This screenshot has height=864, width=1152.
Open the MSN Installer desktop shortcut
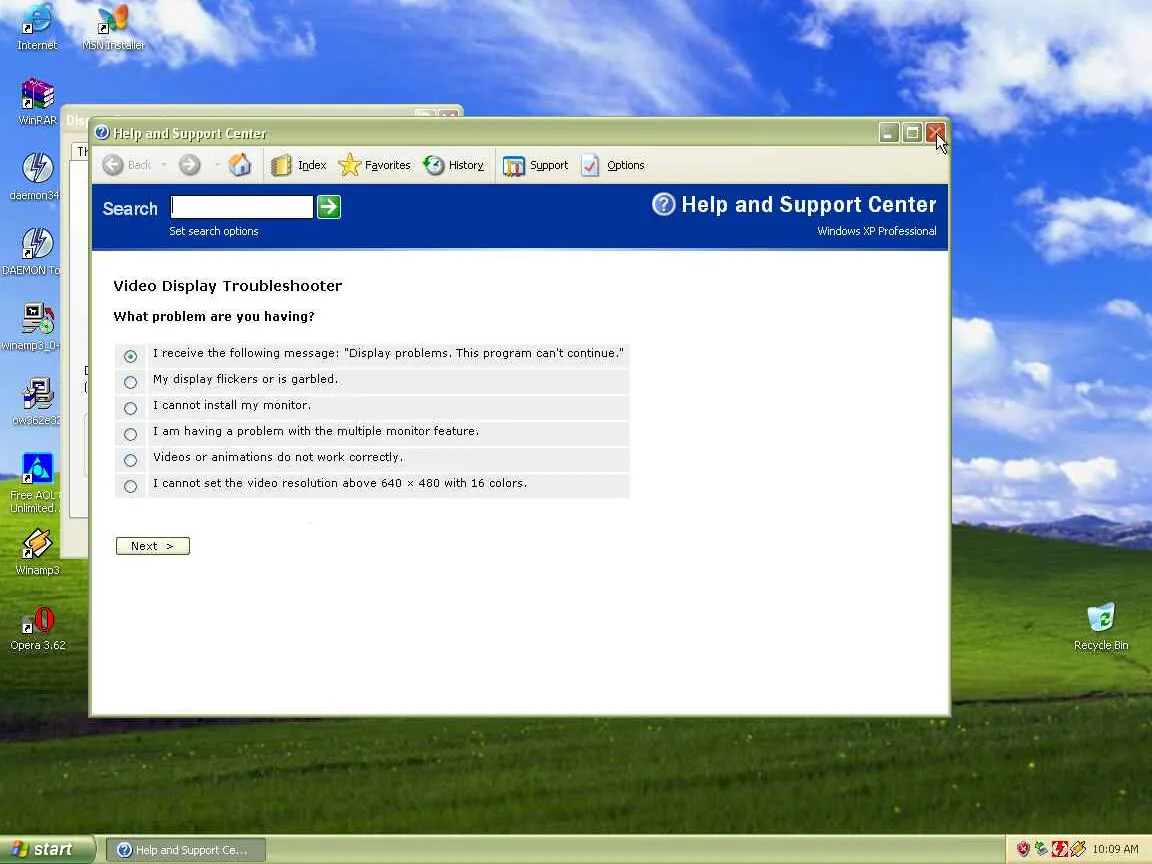pos(113,28)
